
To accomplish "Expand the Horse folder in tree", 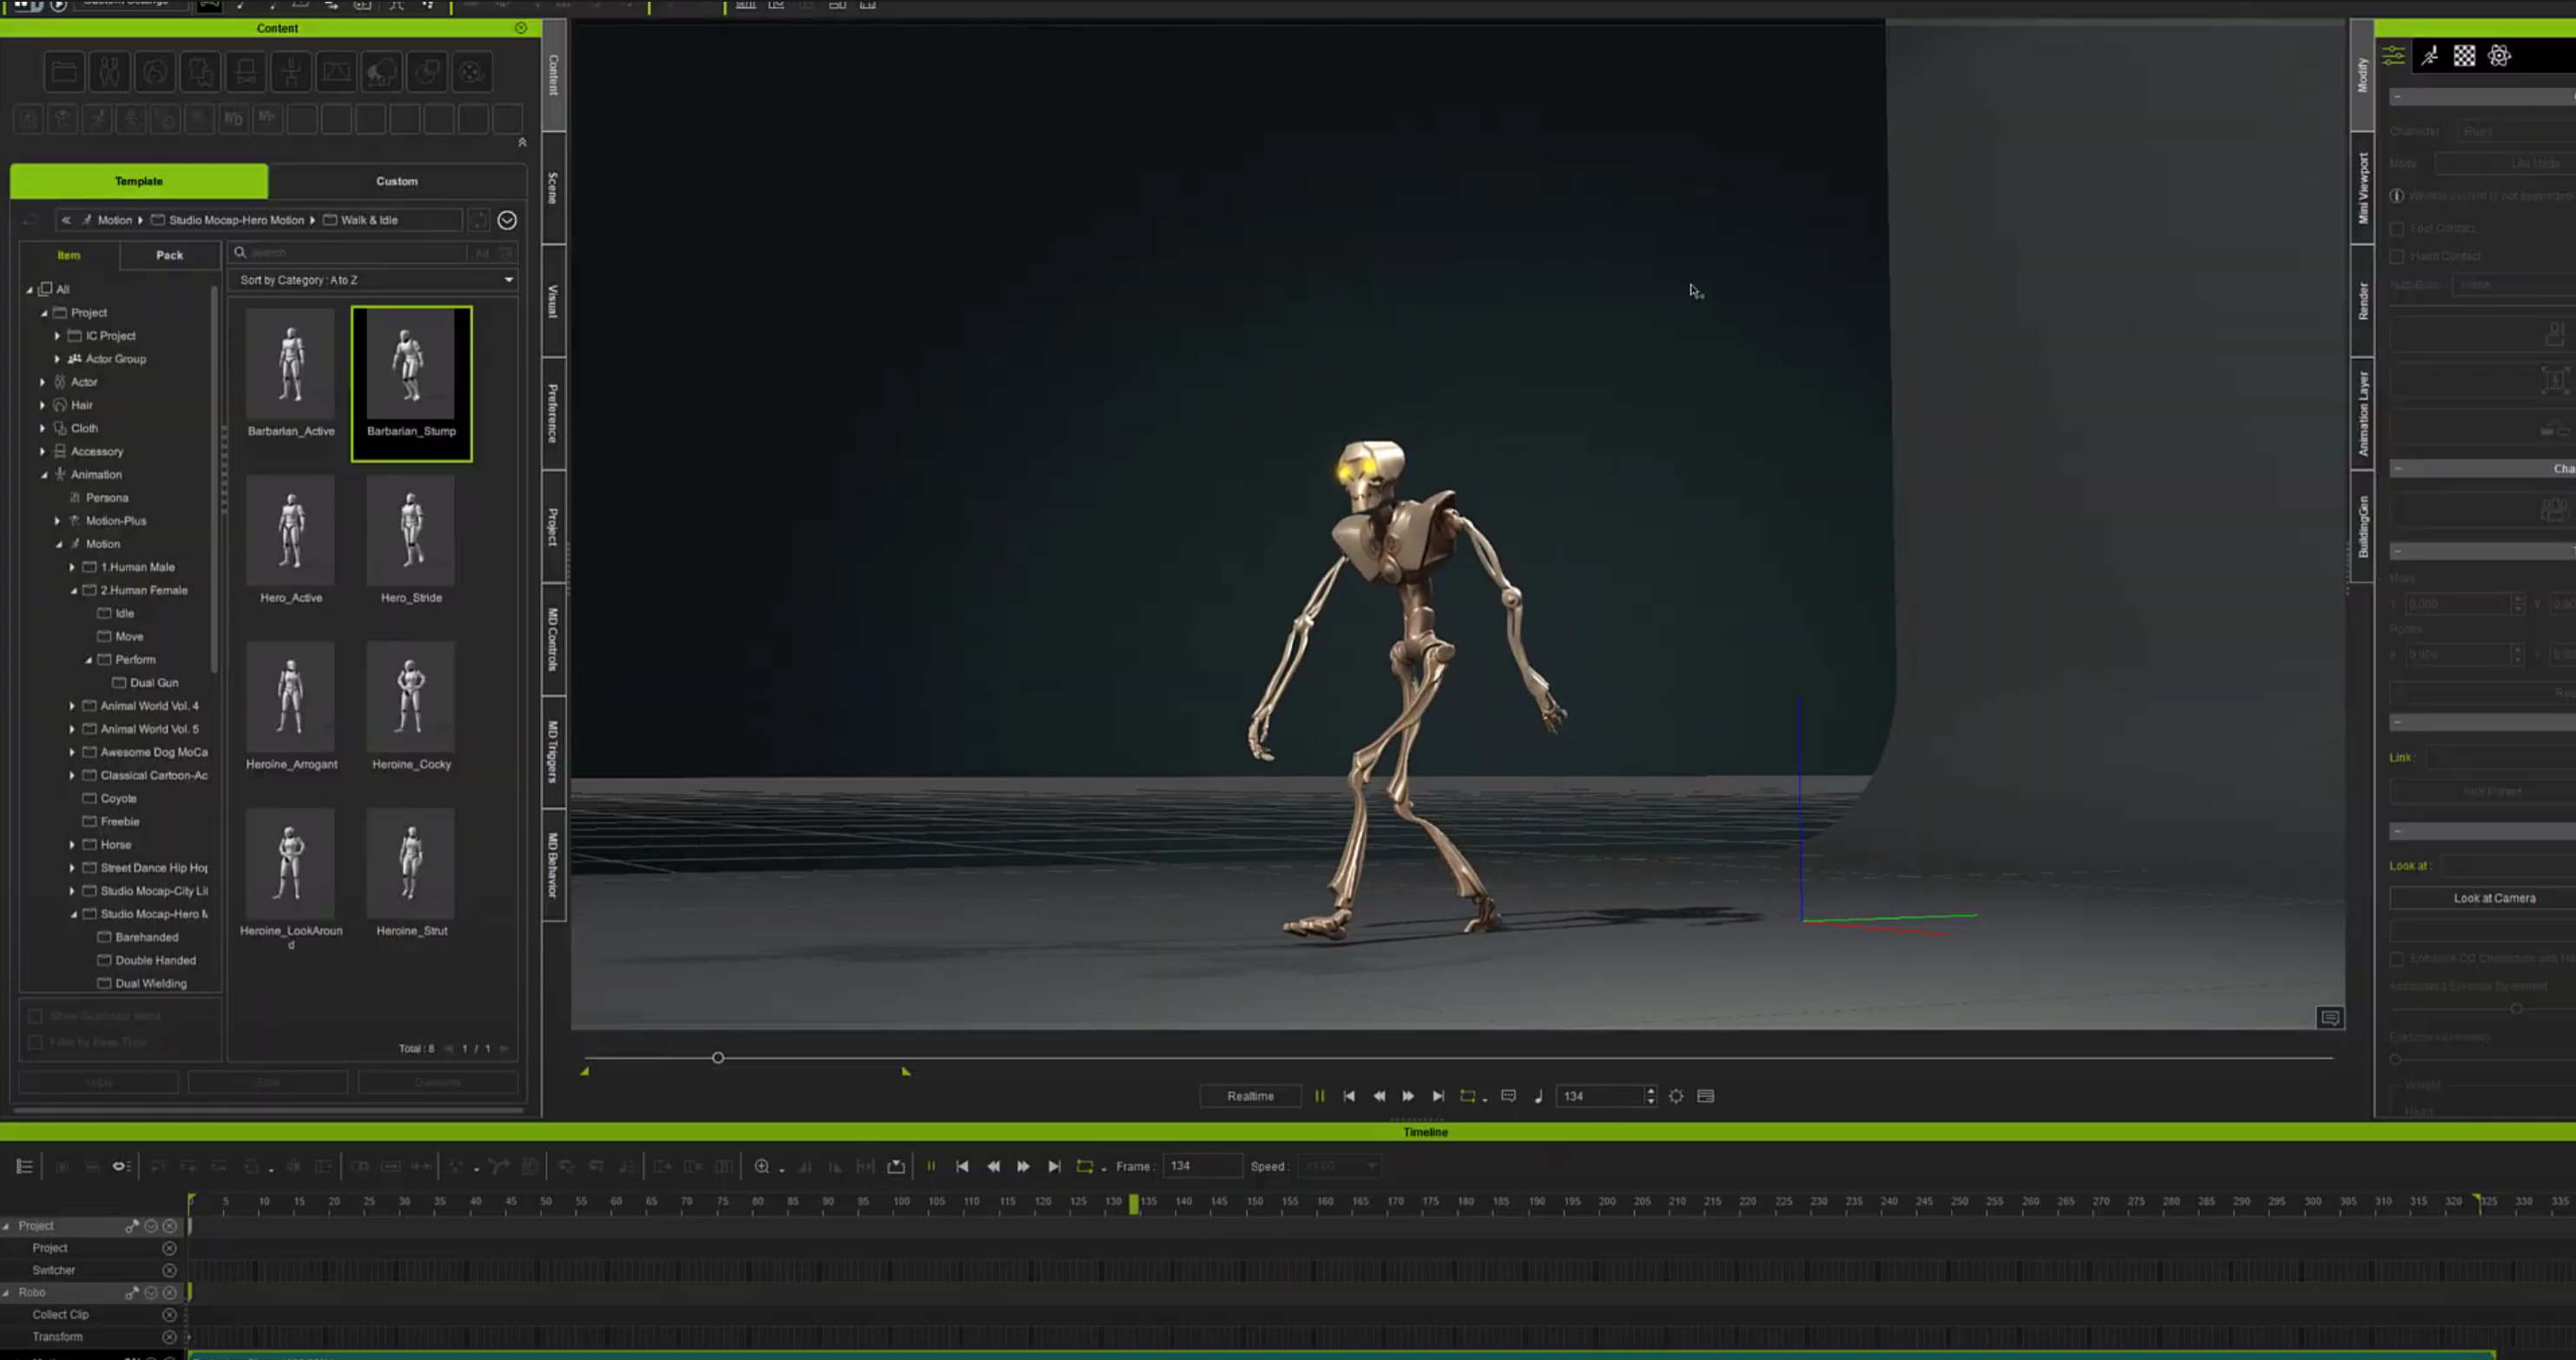I will click(72, 845).
